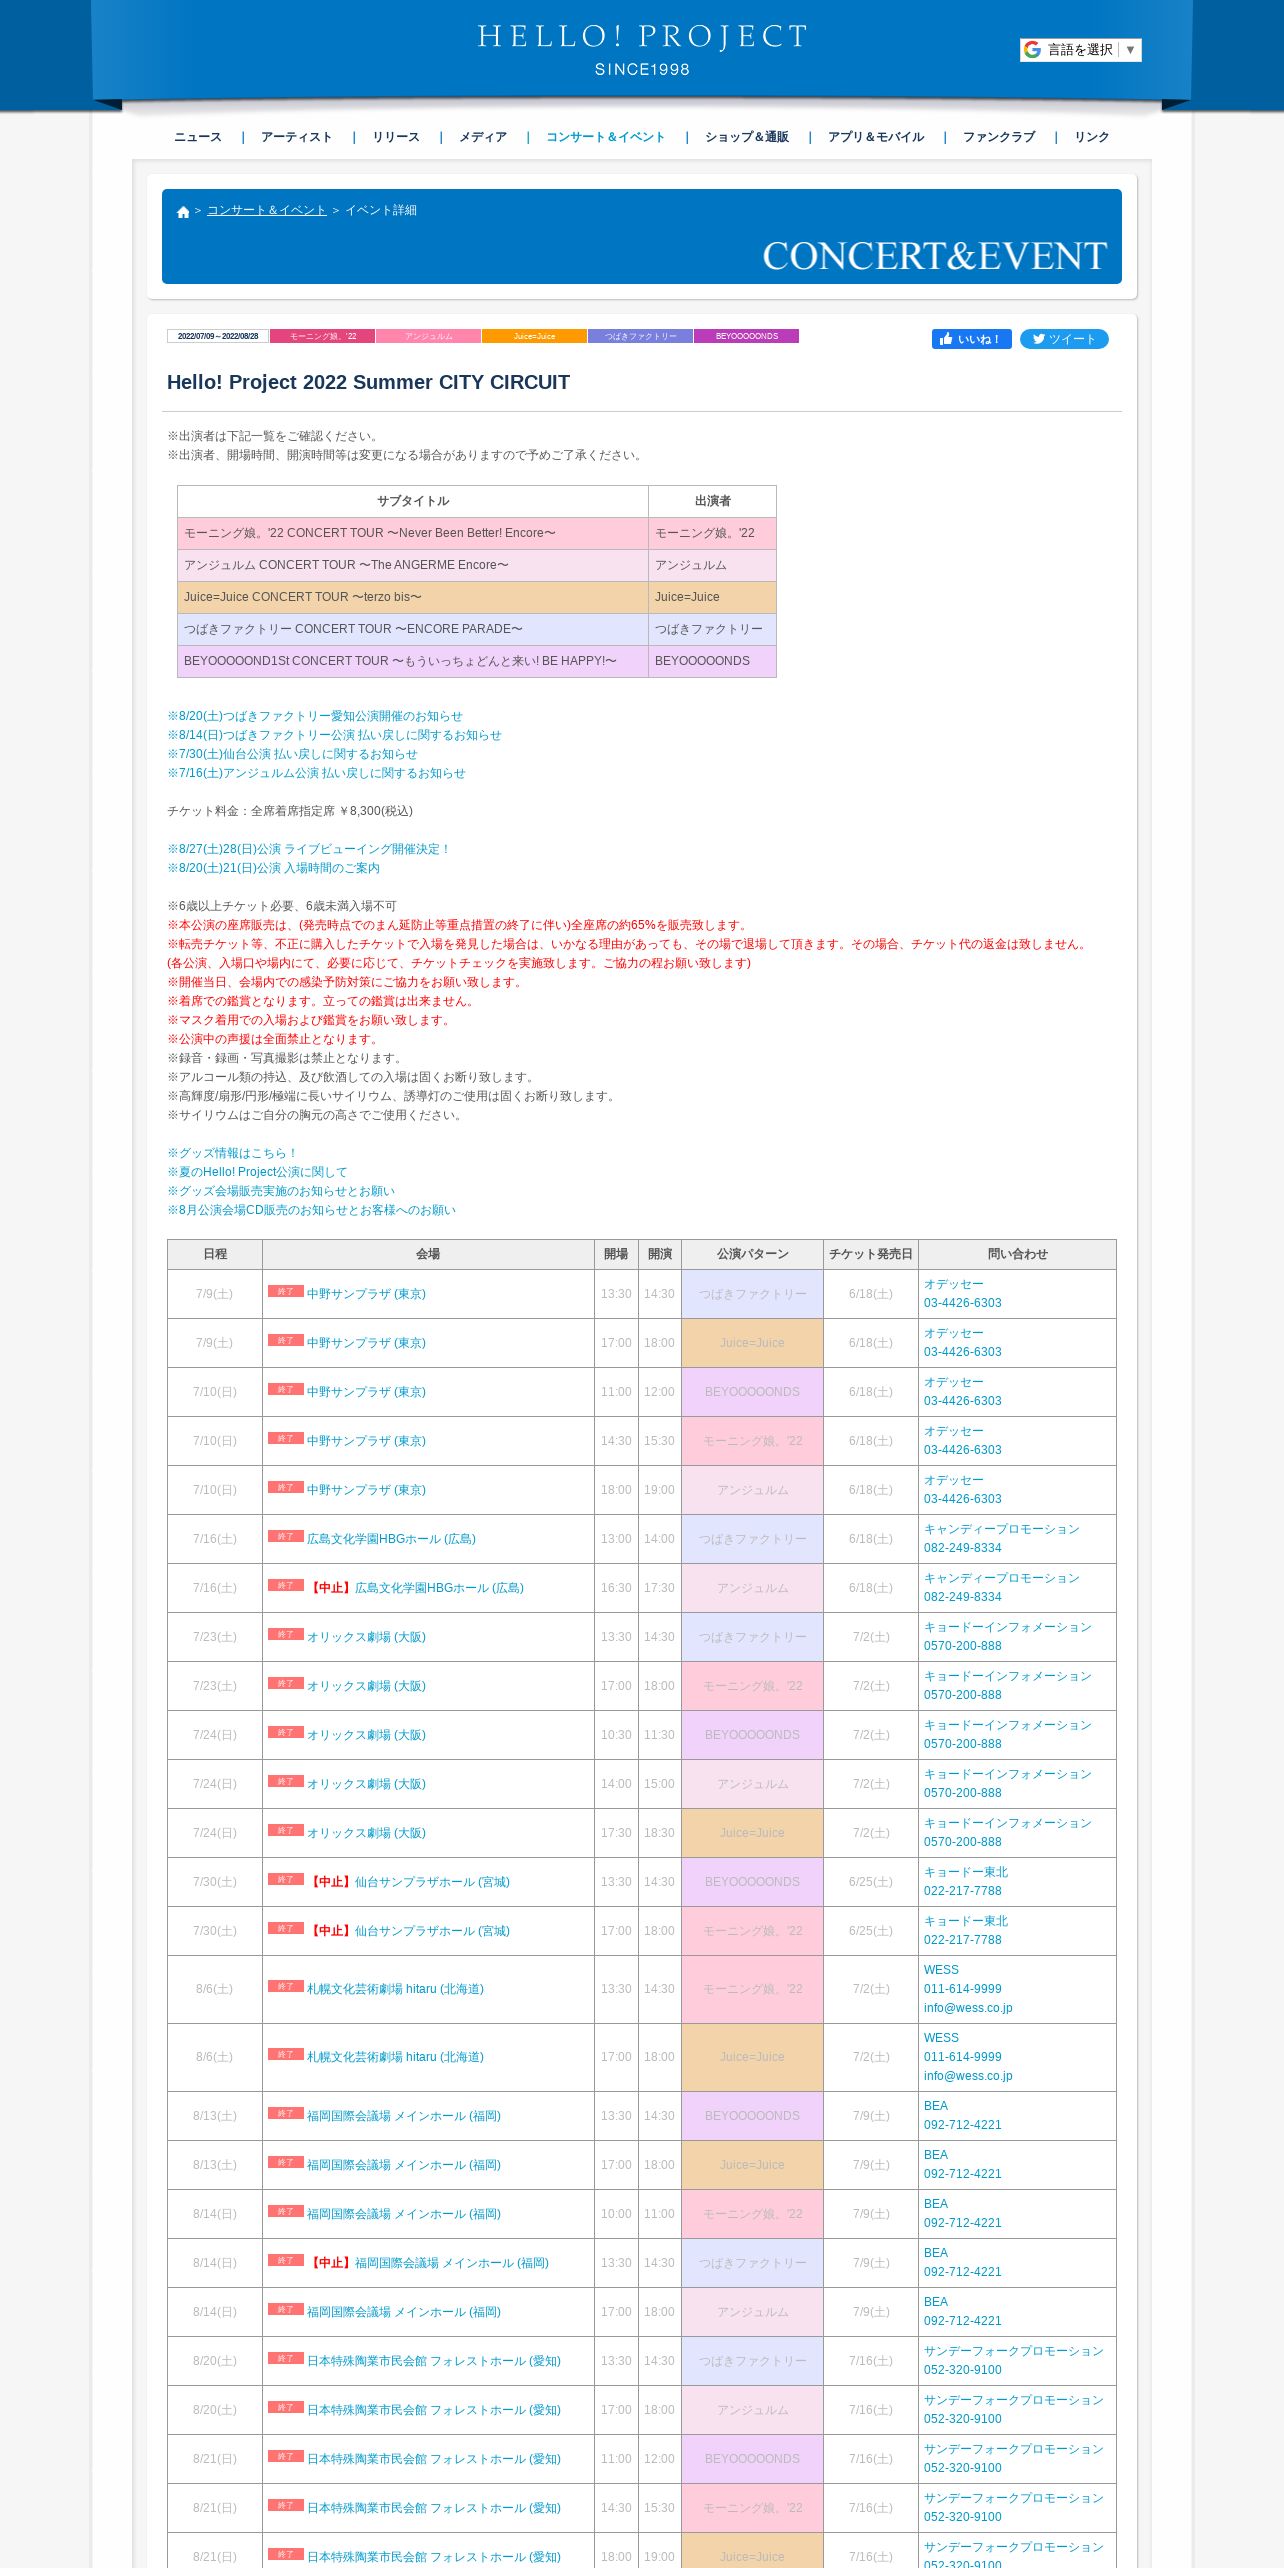Open the リリース menu item
The height and width of the screenshot is (2568, 1284).
(396, 137)
